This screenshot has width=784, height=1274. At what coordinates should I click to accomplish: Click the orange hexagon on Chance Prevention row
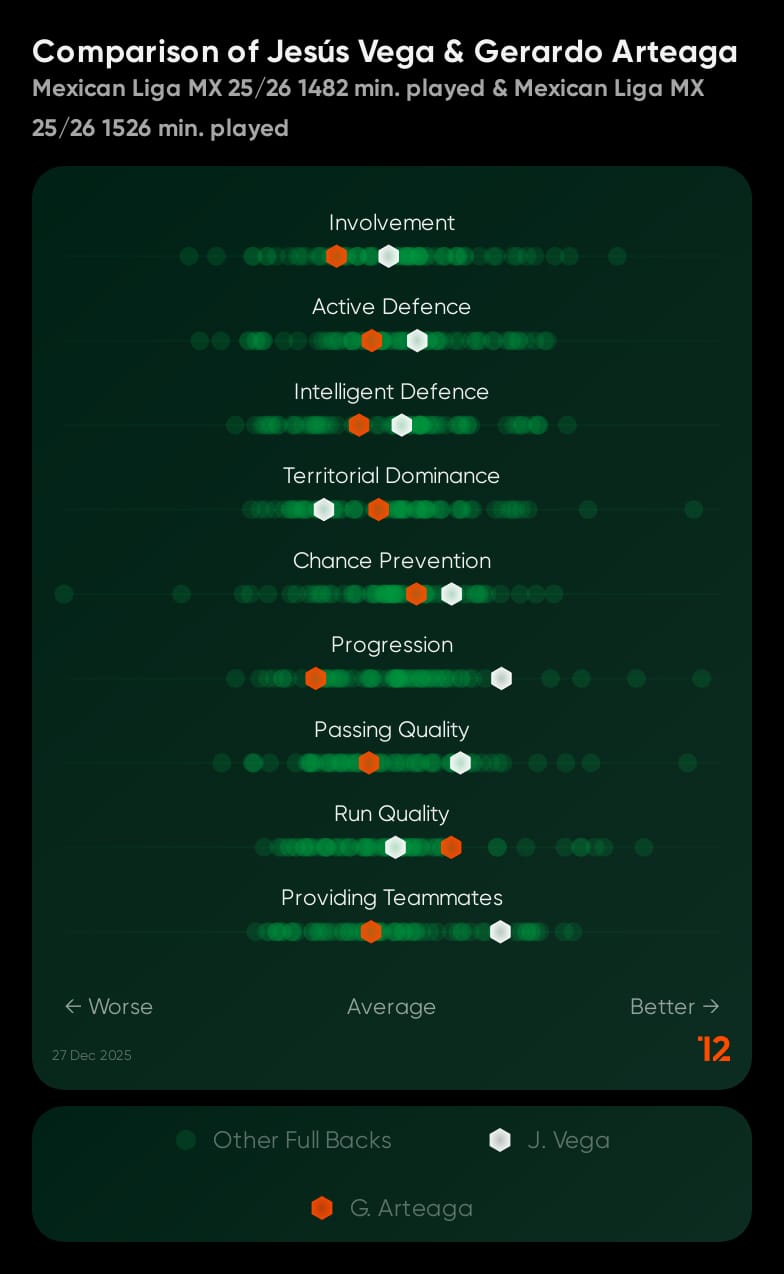[416, 594]
